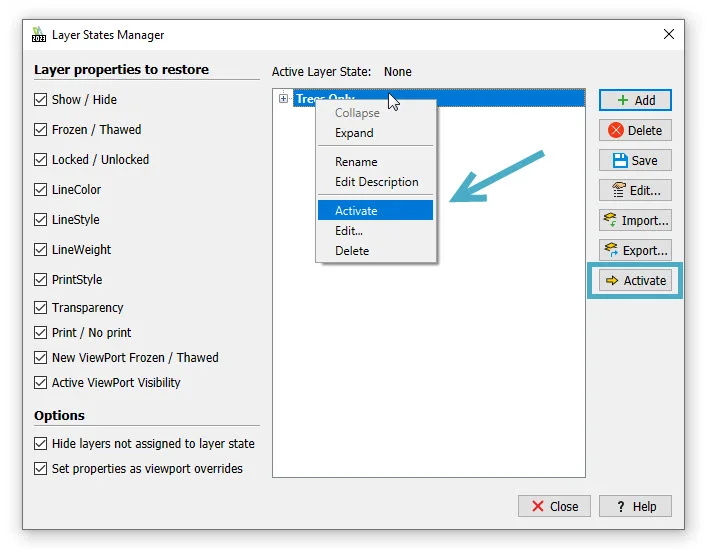The image size is (705, 550).
Task: Open the Edit... button on right panel
Action: coord(635,190)
